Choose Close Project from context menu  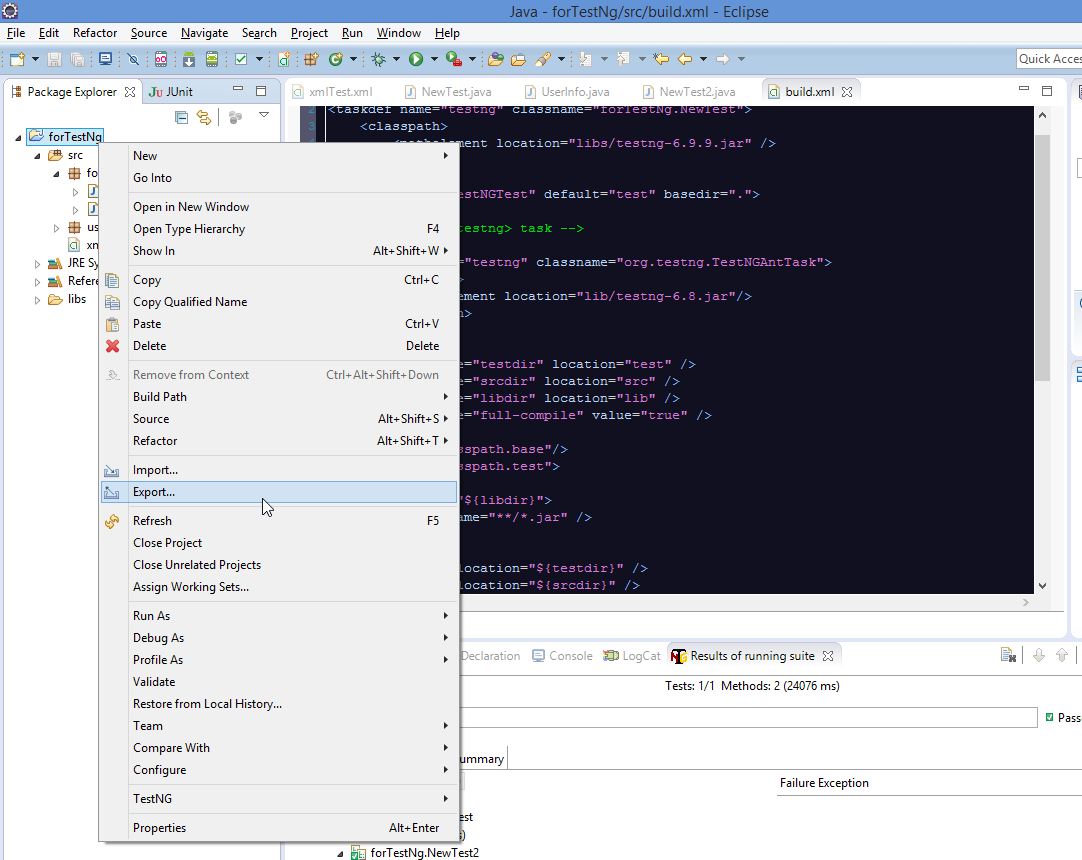click(279, 543)
